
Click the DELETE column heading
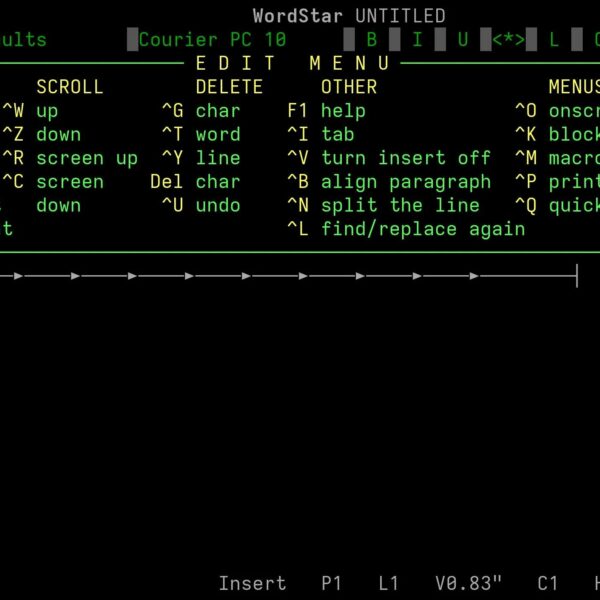click(229, 87)
